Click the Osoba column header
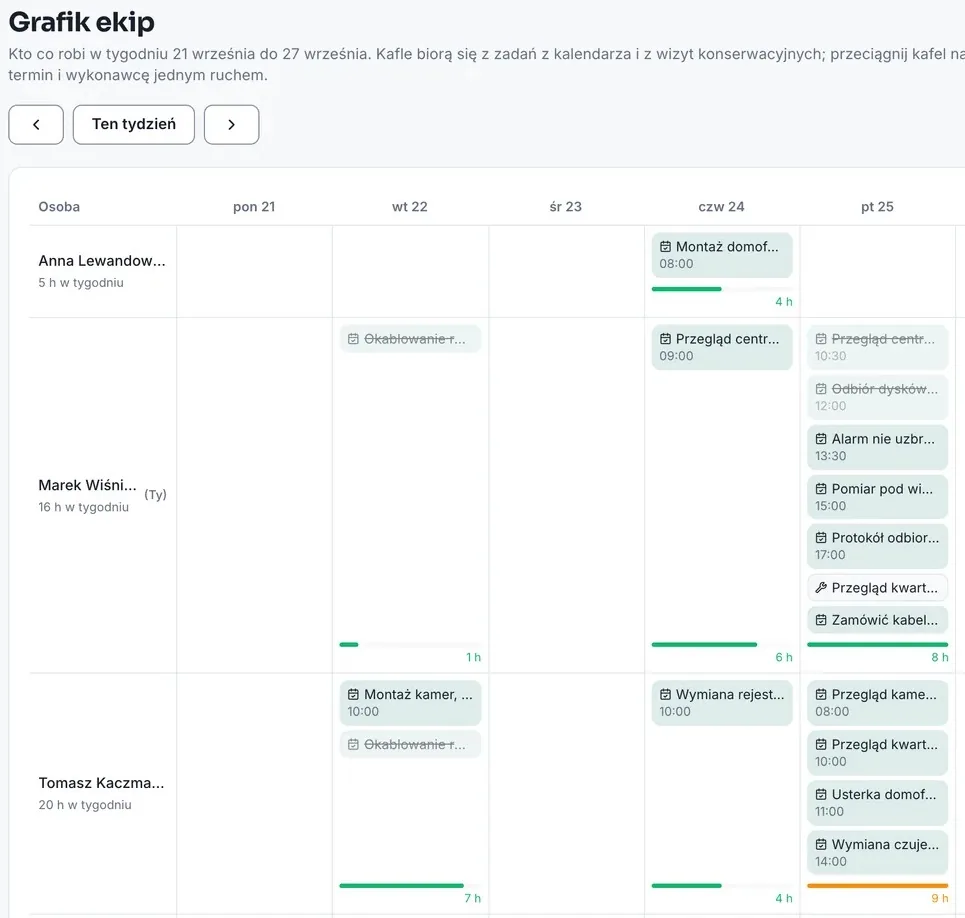This screenshot has width=965, height=918. click(x=59, y=207)
